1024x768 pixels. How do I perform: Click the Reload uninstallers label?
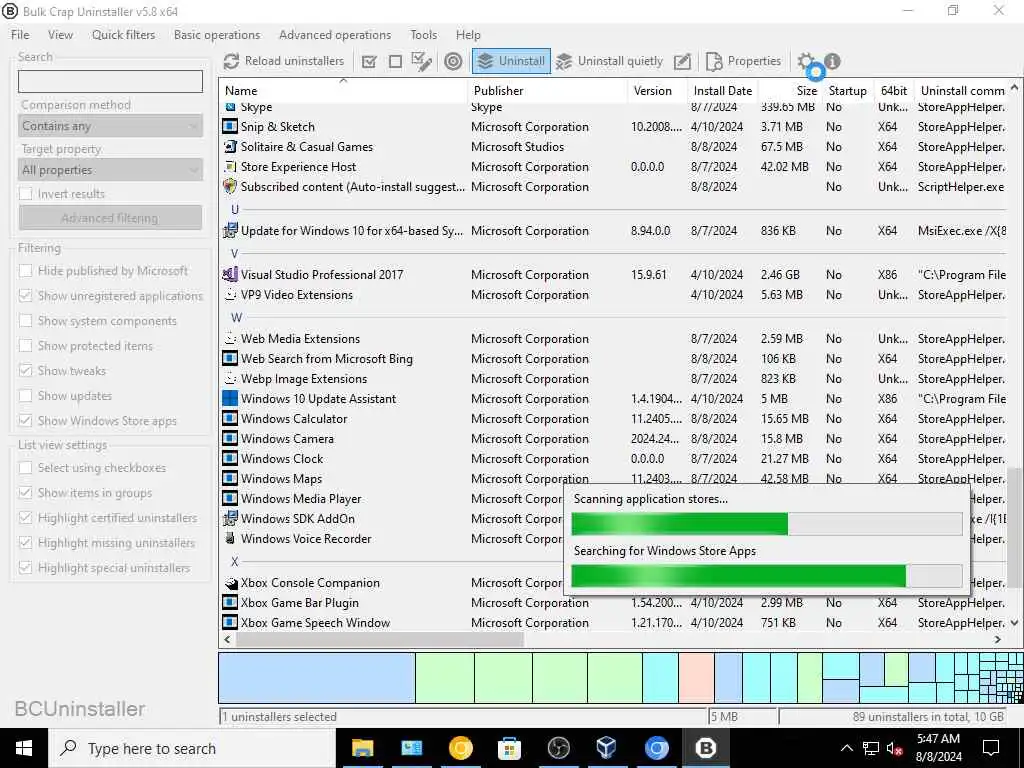click(294, 61)
